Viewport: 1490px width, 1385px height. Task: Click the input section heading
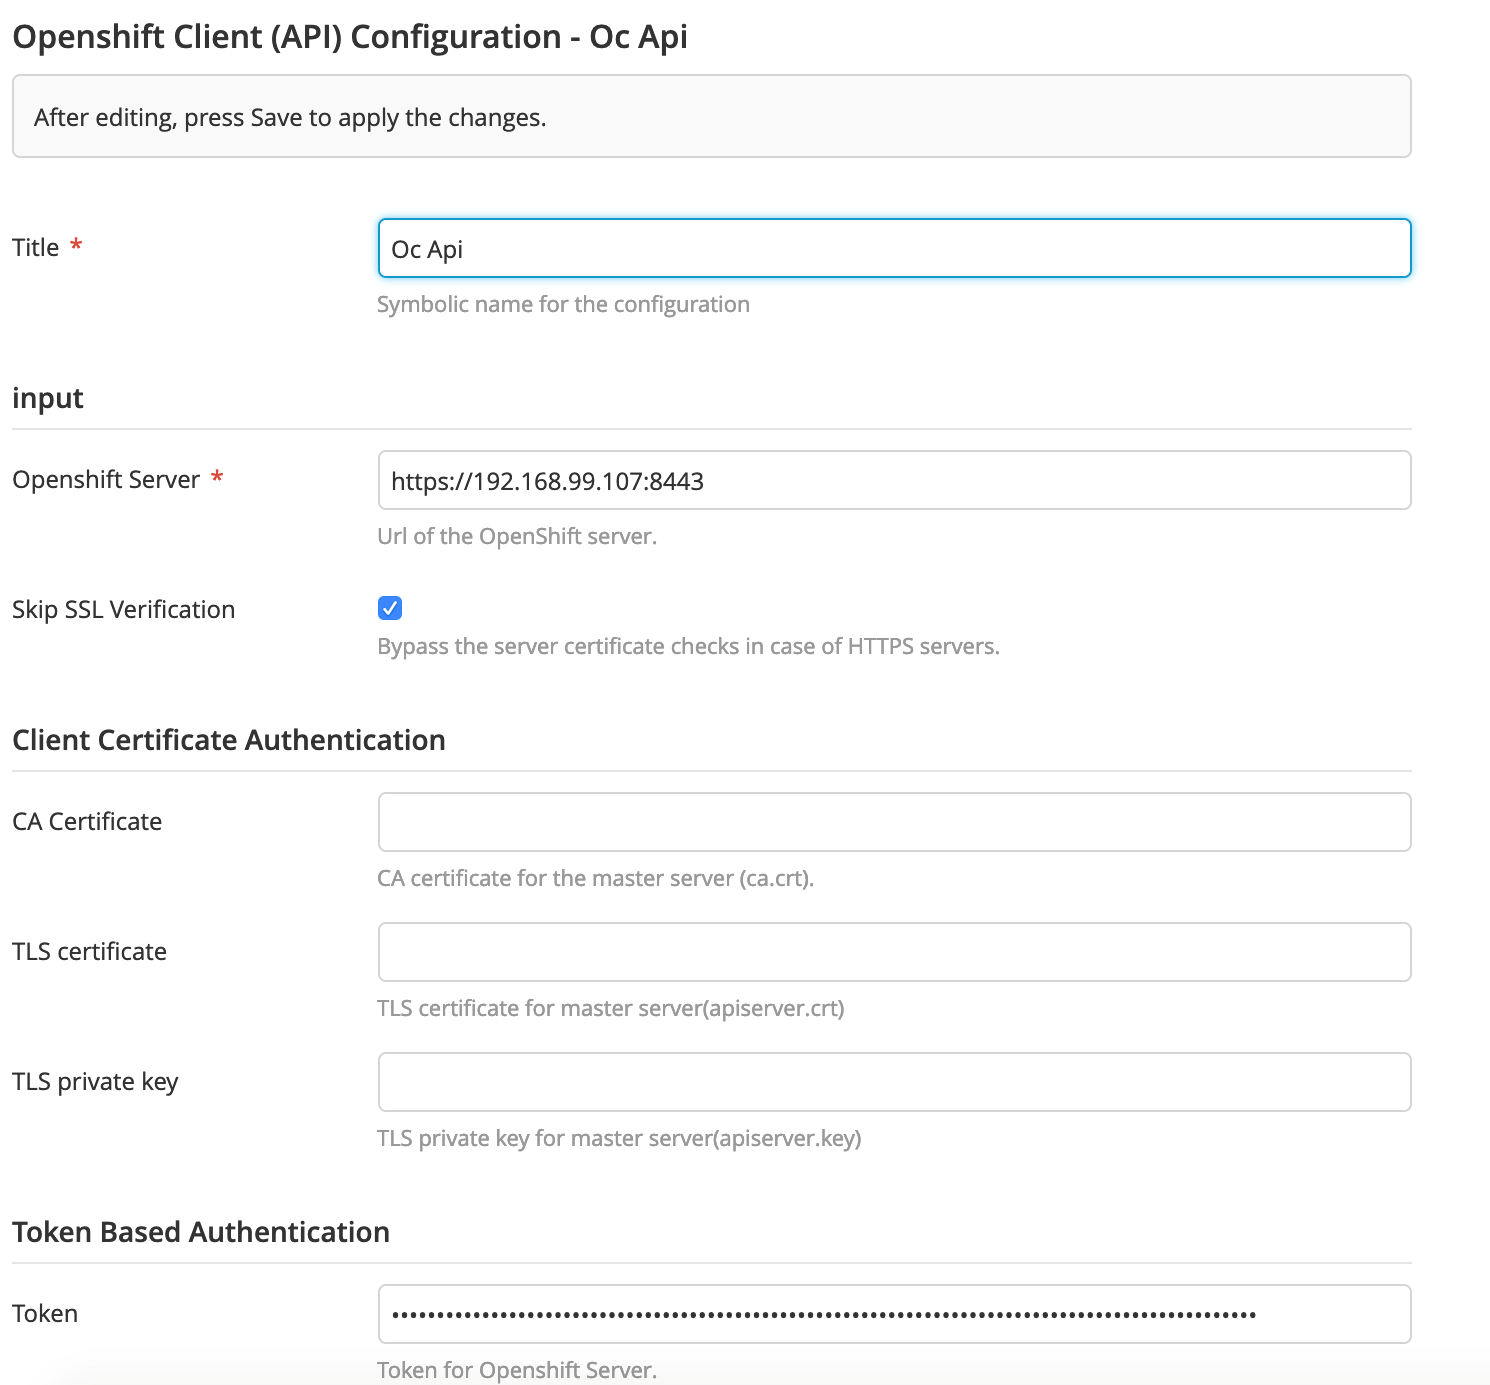click(47, 397)
